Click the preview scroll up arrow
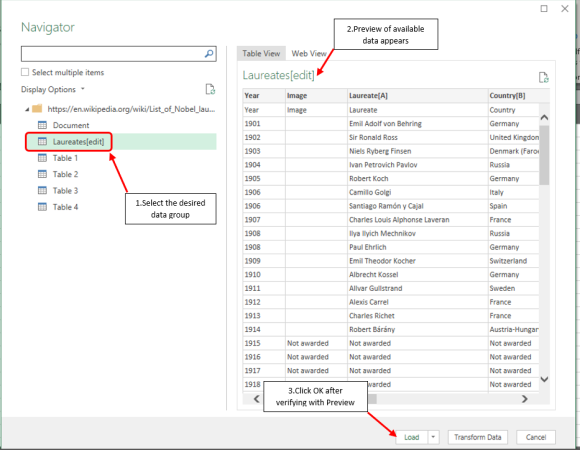 (x=544, y=118)
